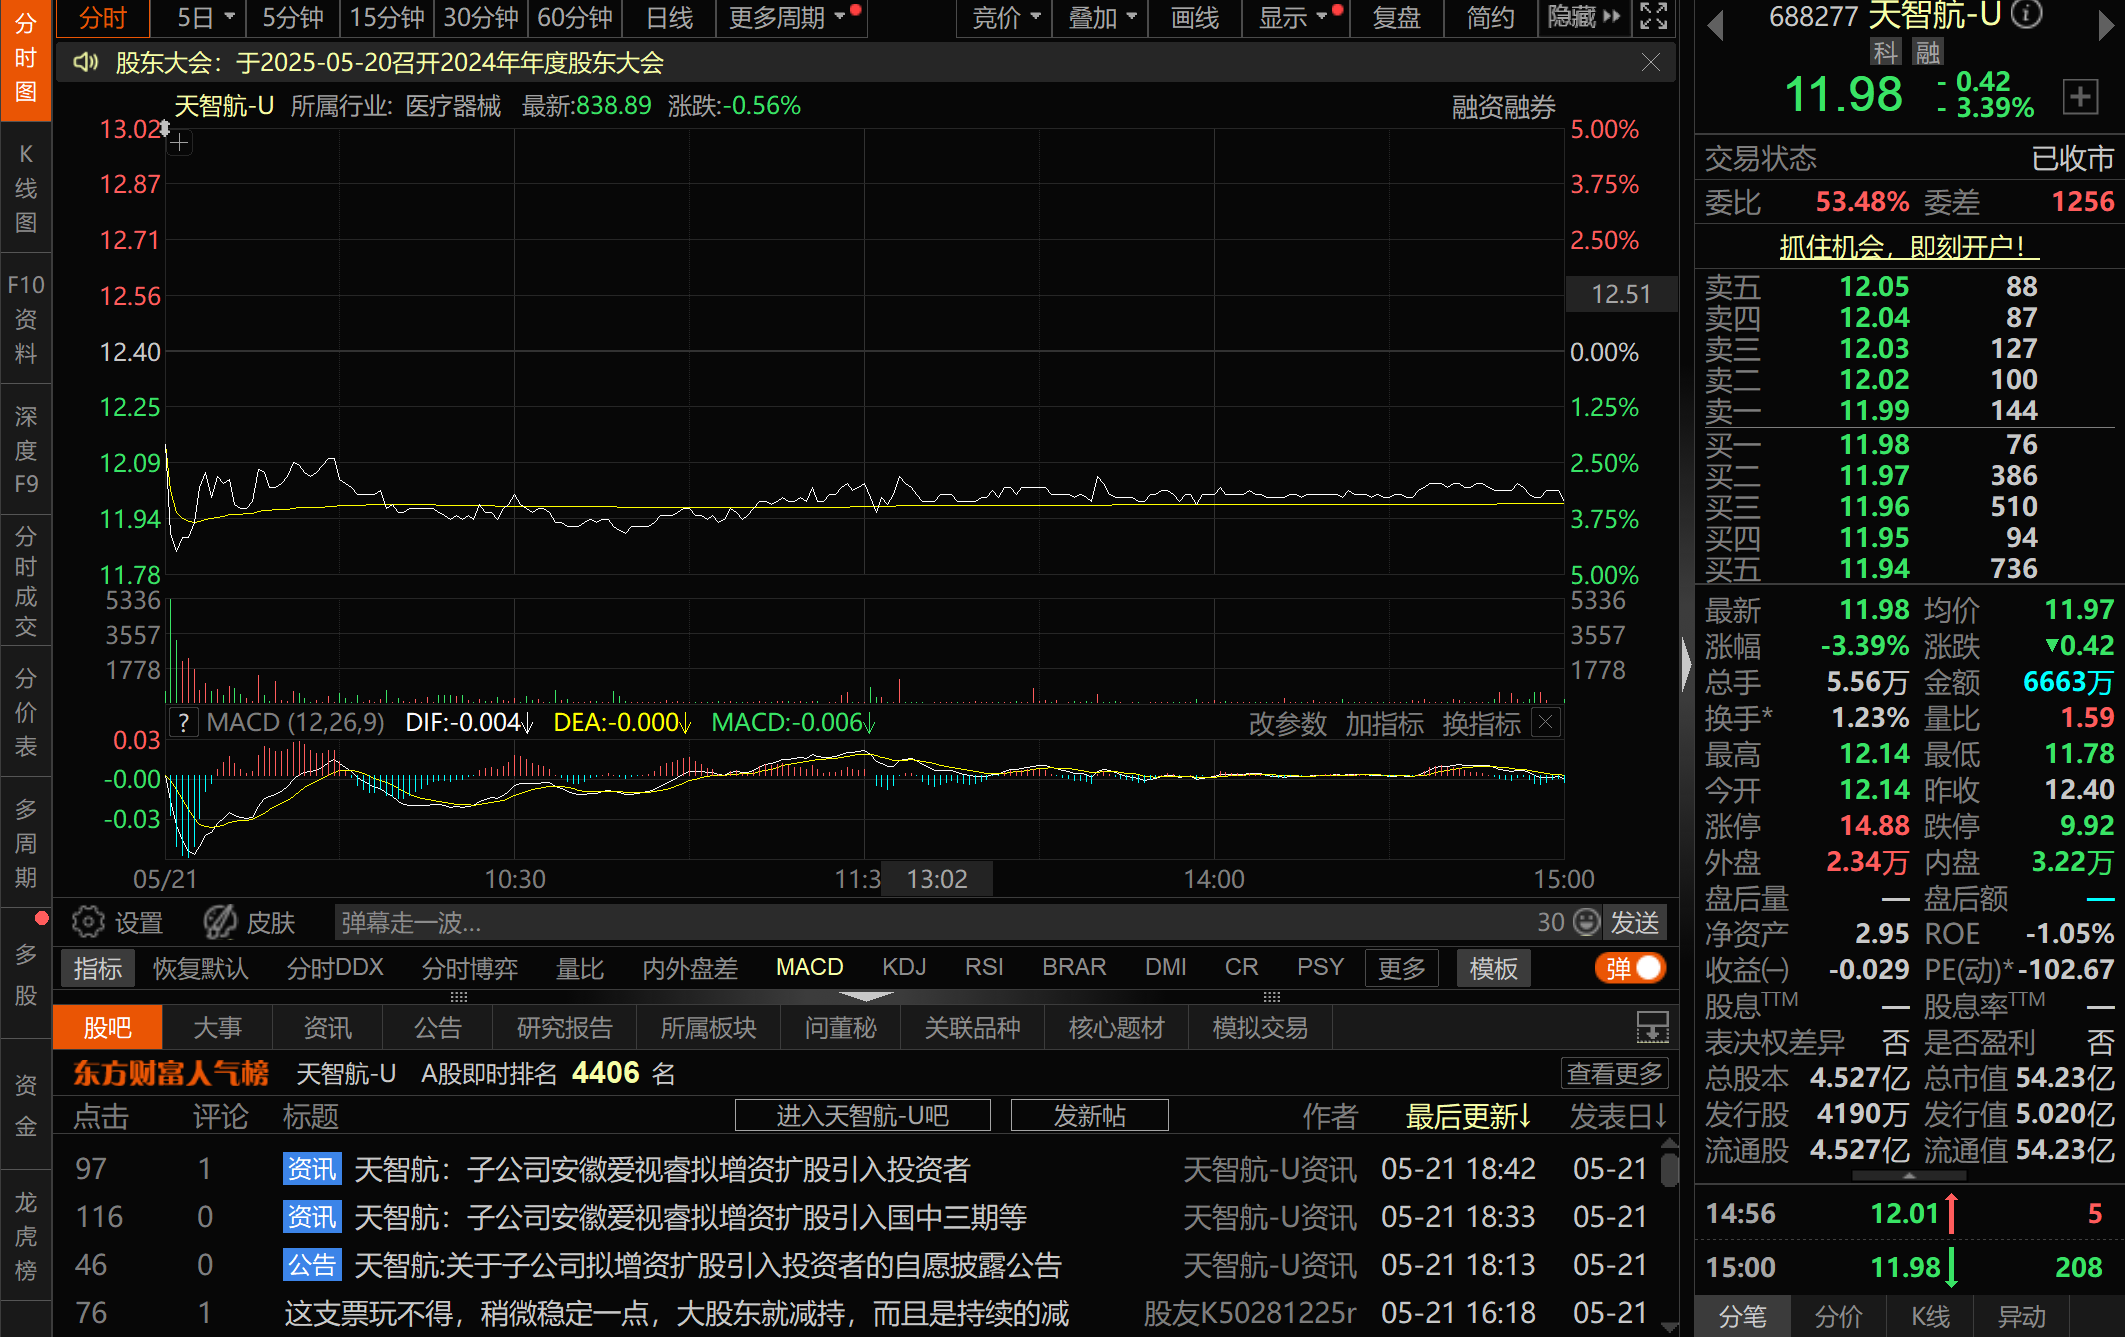Send the bullet comment with 发送
Image resolution: width=2125 pixels, height=1337 pixels.
tap(1635, 922)
